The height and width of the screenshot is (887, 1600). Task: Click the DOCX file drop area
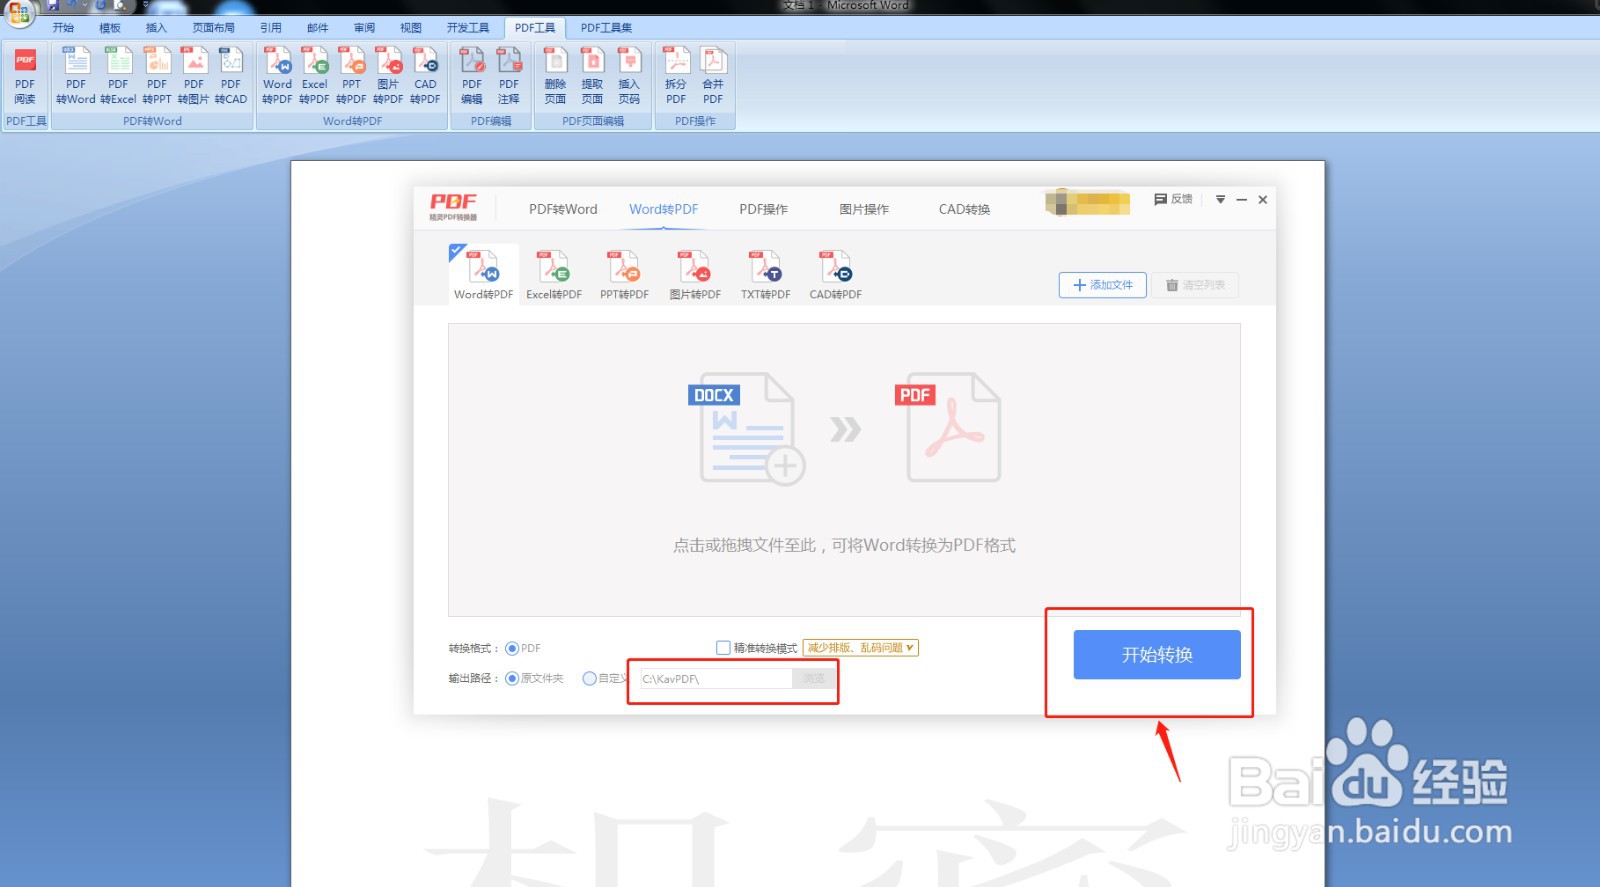(844, 469)
